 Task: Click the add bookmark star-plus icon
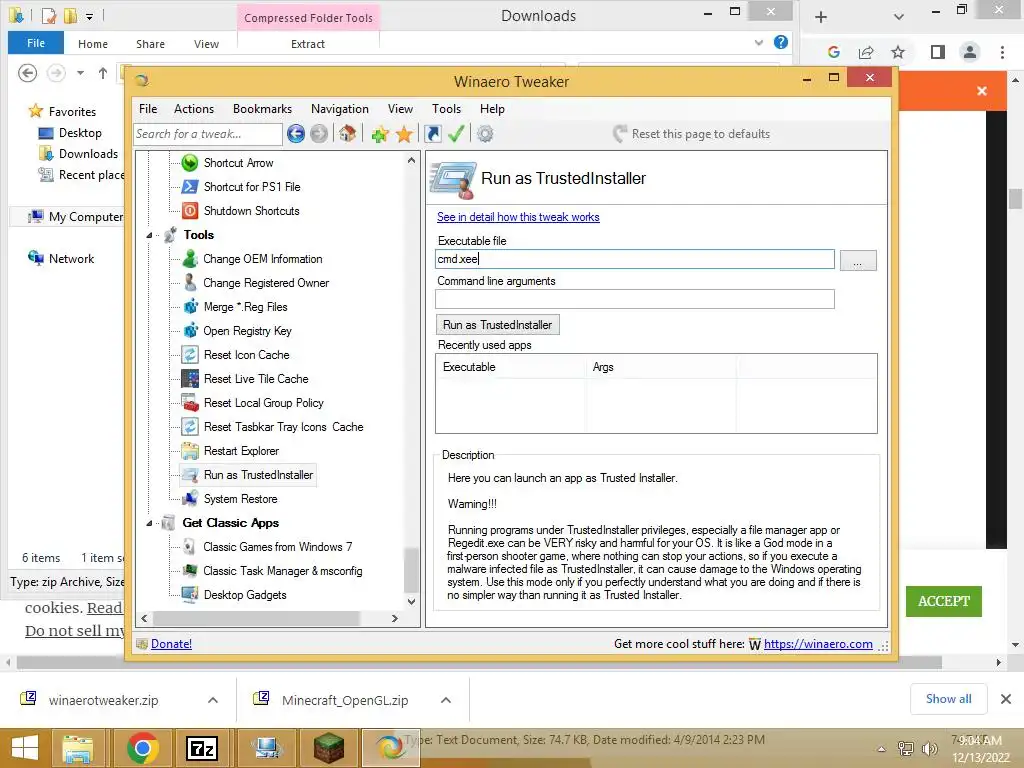(379, 135)
